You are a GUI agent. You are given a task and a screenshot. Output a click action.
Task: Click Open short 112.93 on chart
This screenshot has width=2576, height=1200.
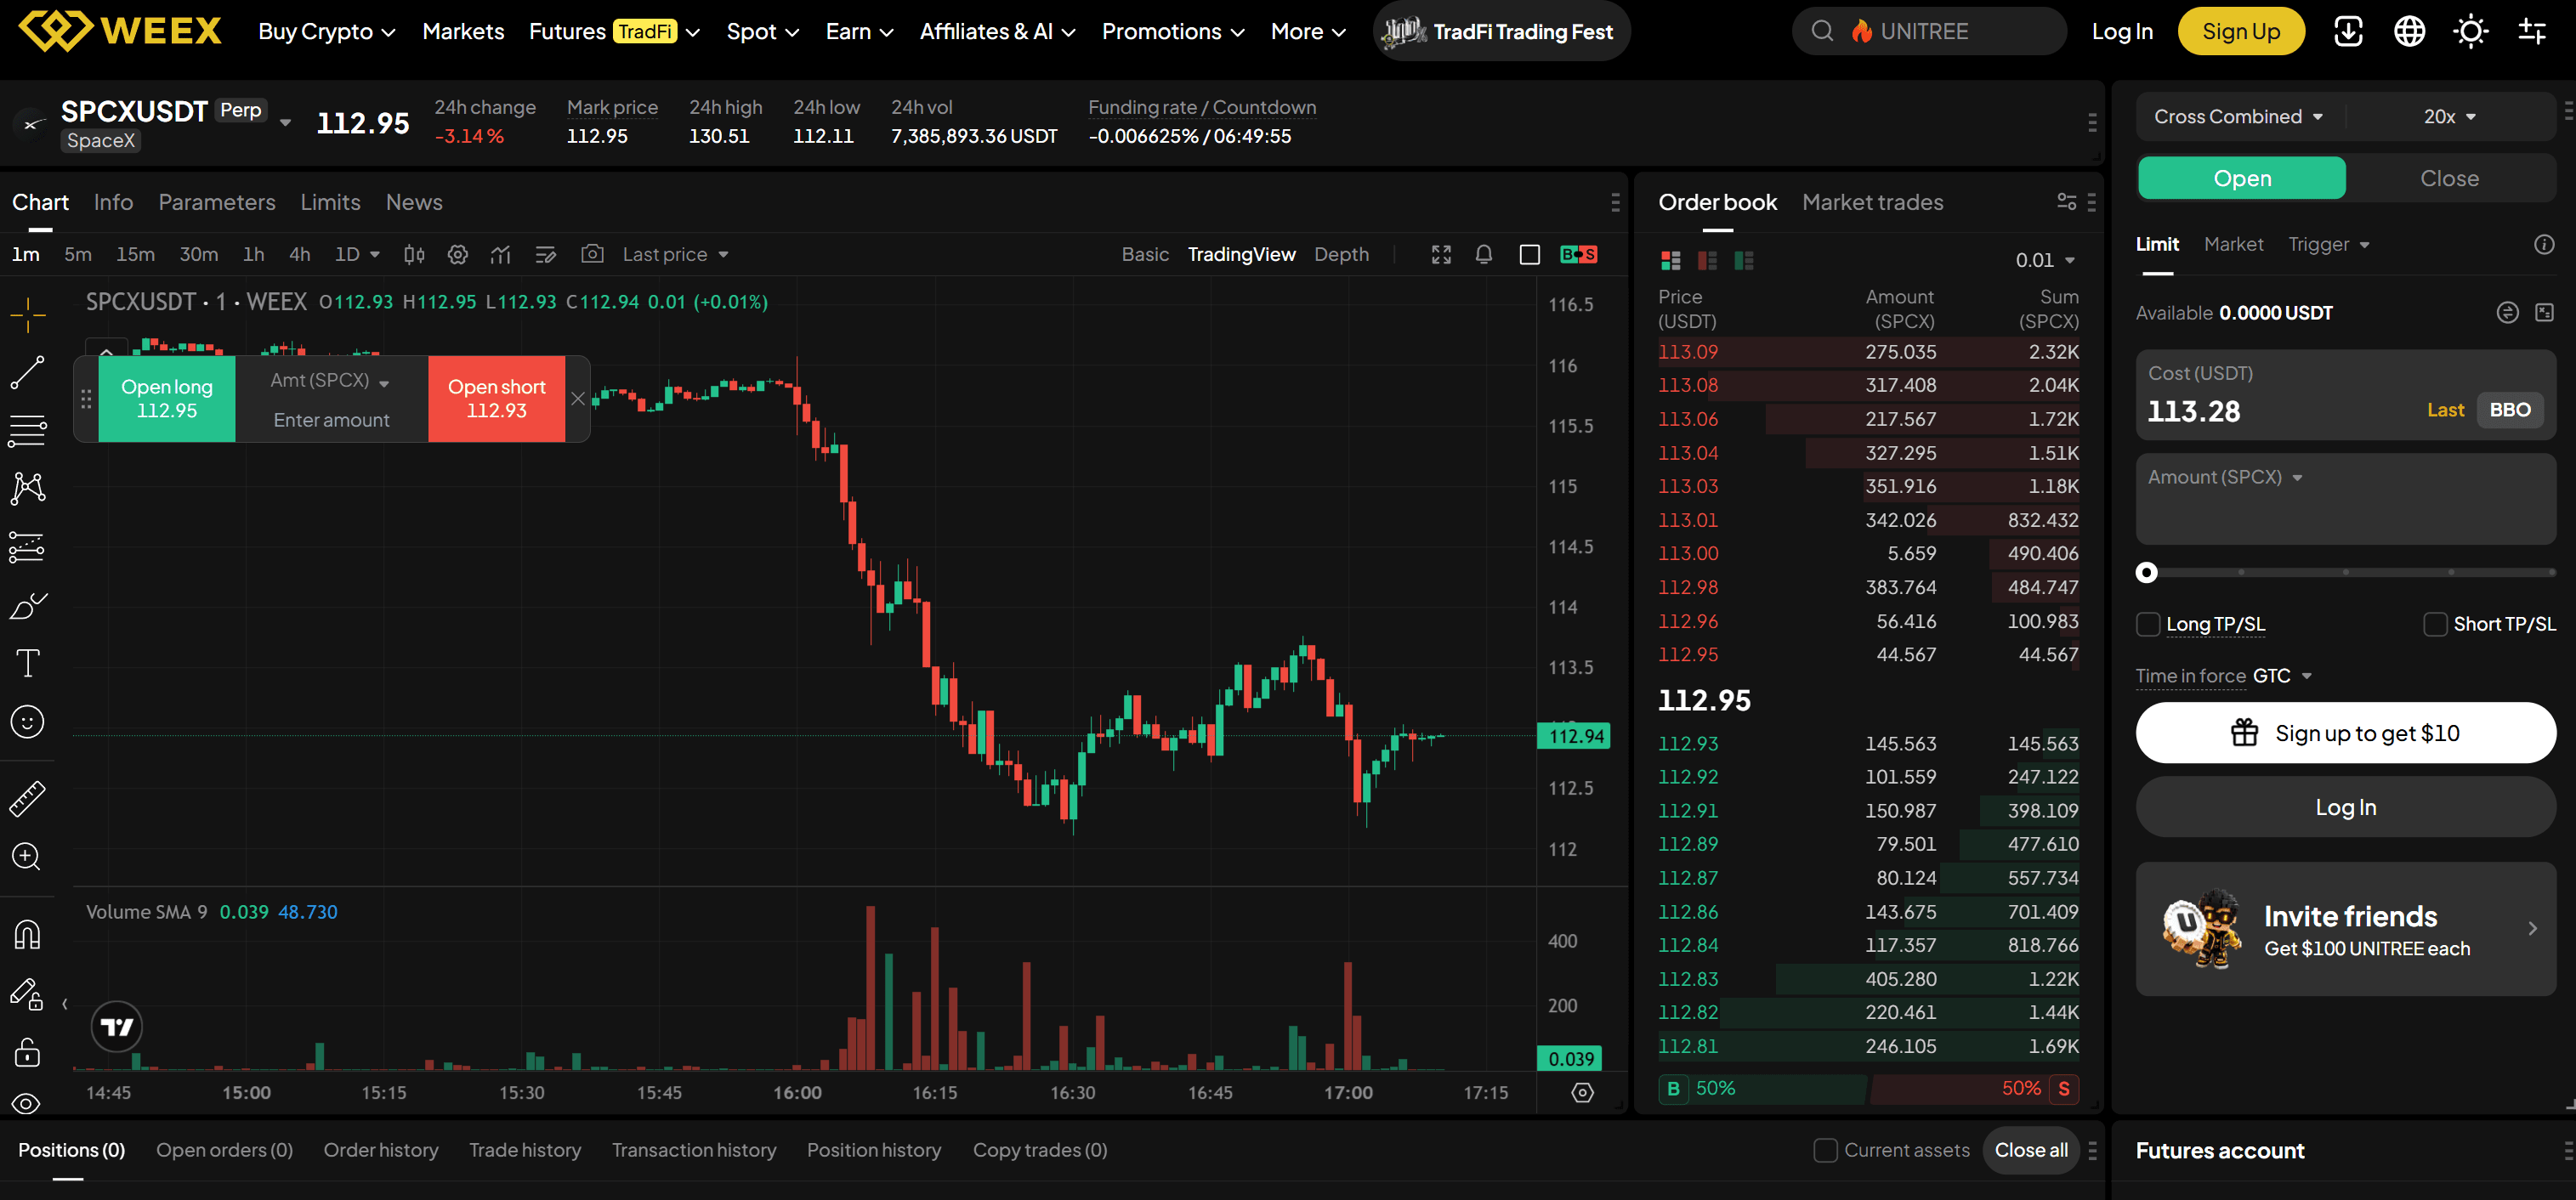tap(496, 398)
